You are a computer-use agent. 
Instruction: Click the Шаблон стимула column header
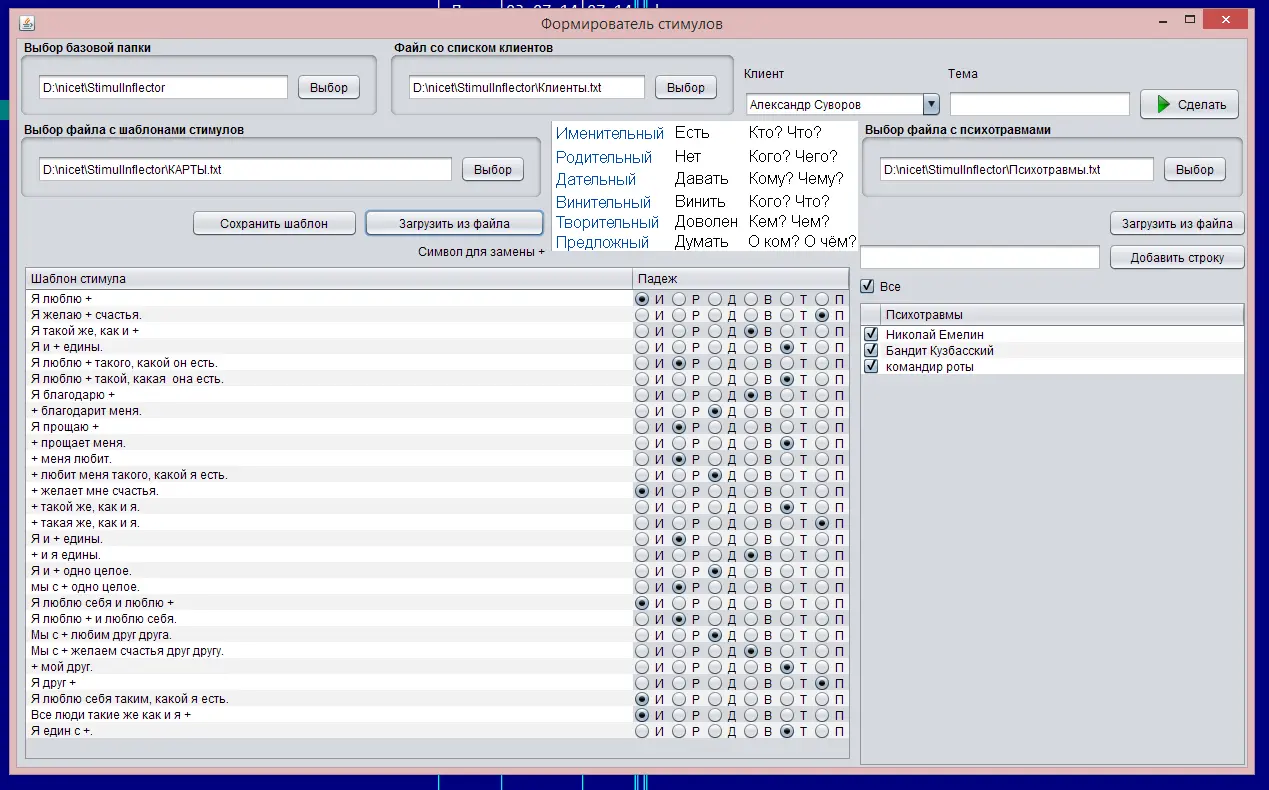[x=329, y=278]
